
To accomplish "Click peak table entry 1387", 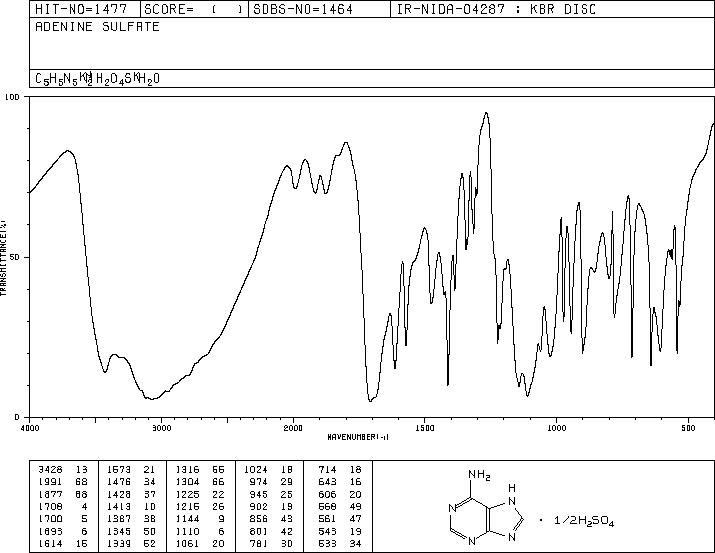I will click(x=119, y=519).
